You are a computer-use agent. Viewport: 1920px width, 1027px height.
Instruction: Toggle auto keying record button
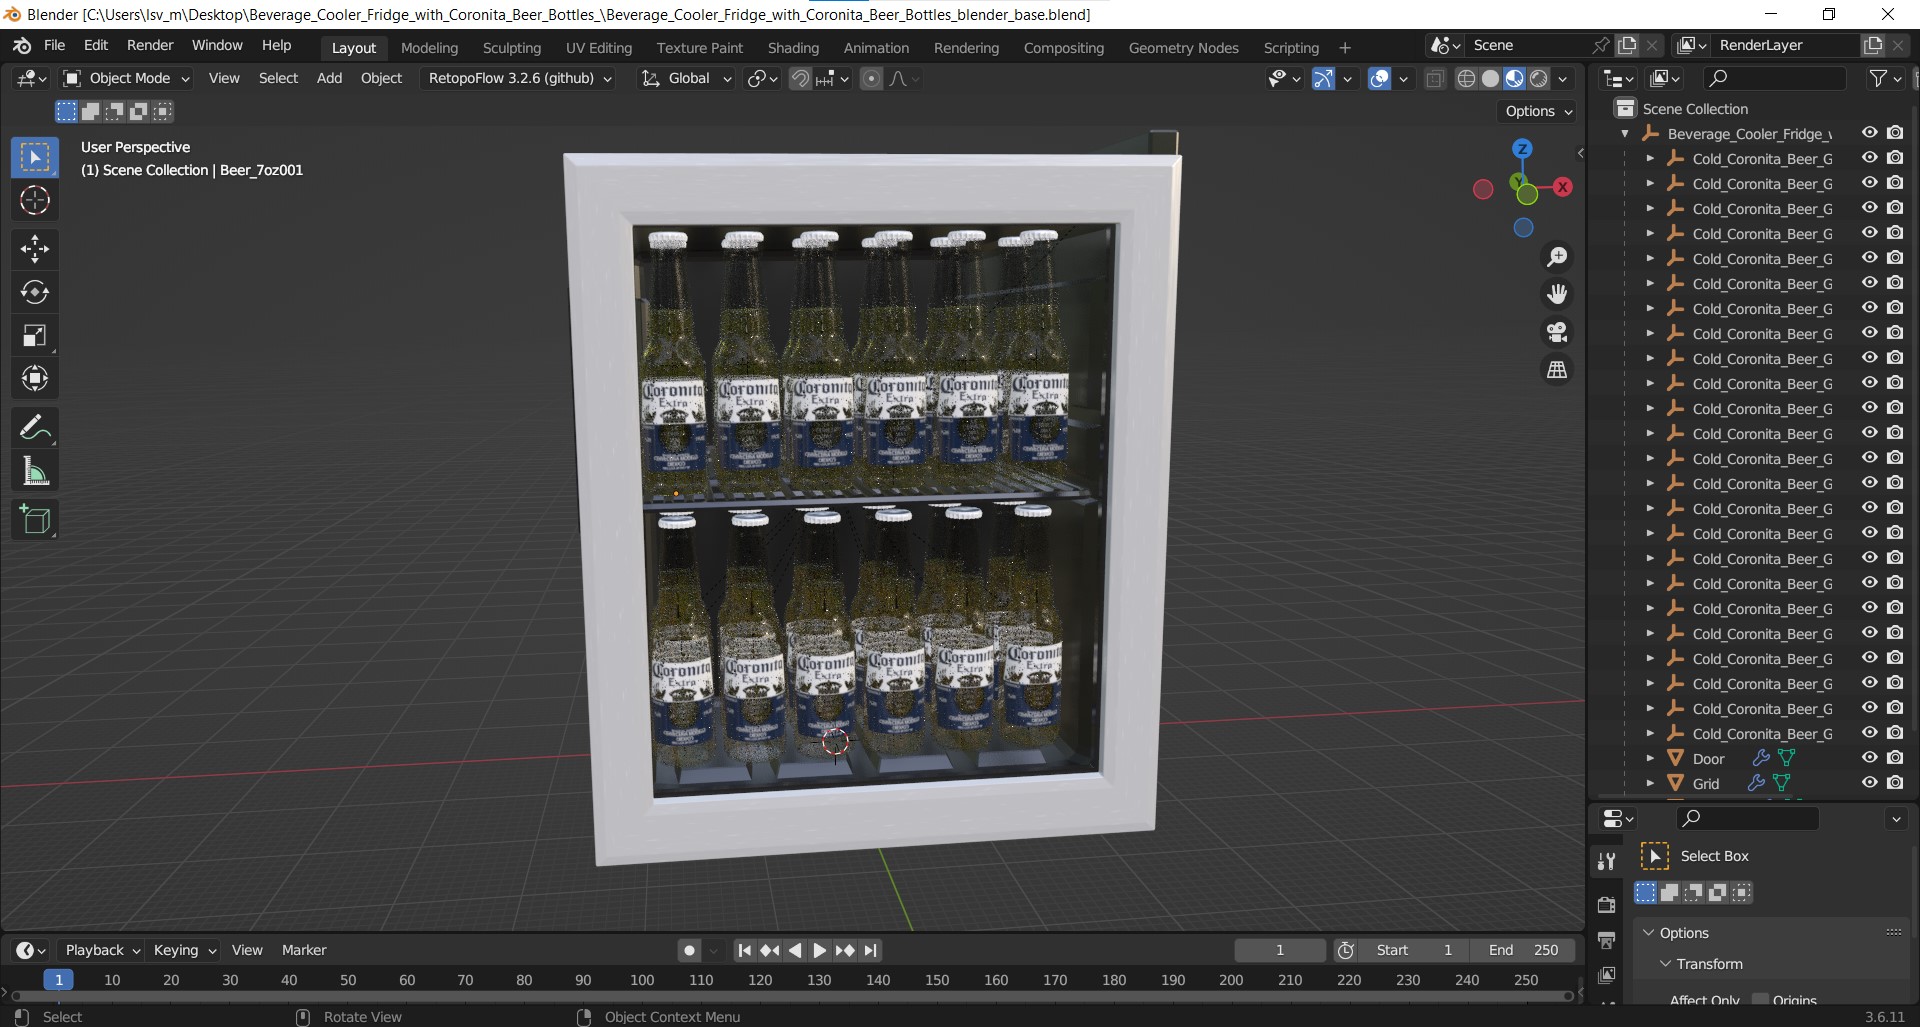689,951
